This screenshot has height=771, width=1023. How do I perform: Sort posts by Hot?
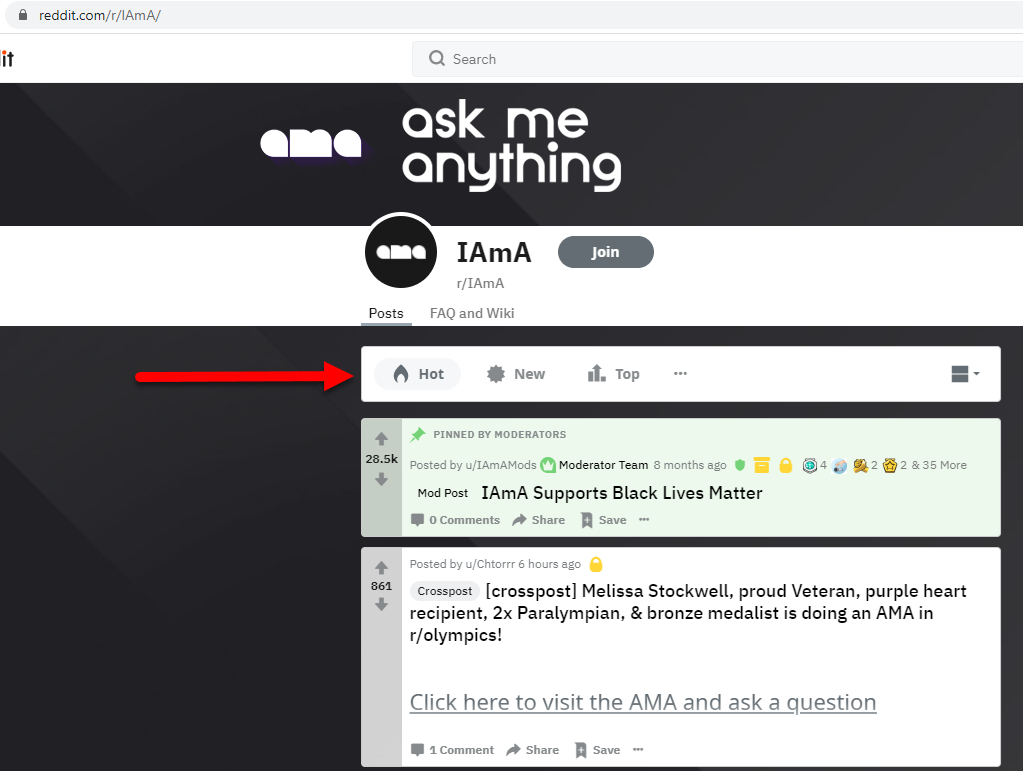(418, 374)
